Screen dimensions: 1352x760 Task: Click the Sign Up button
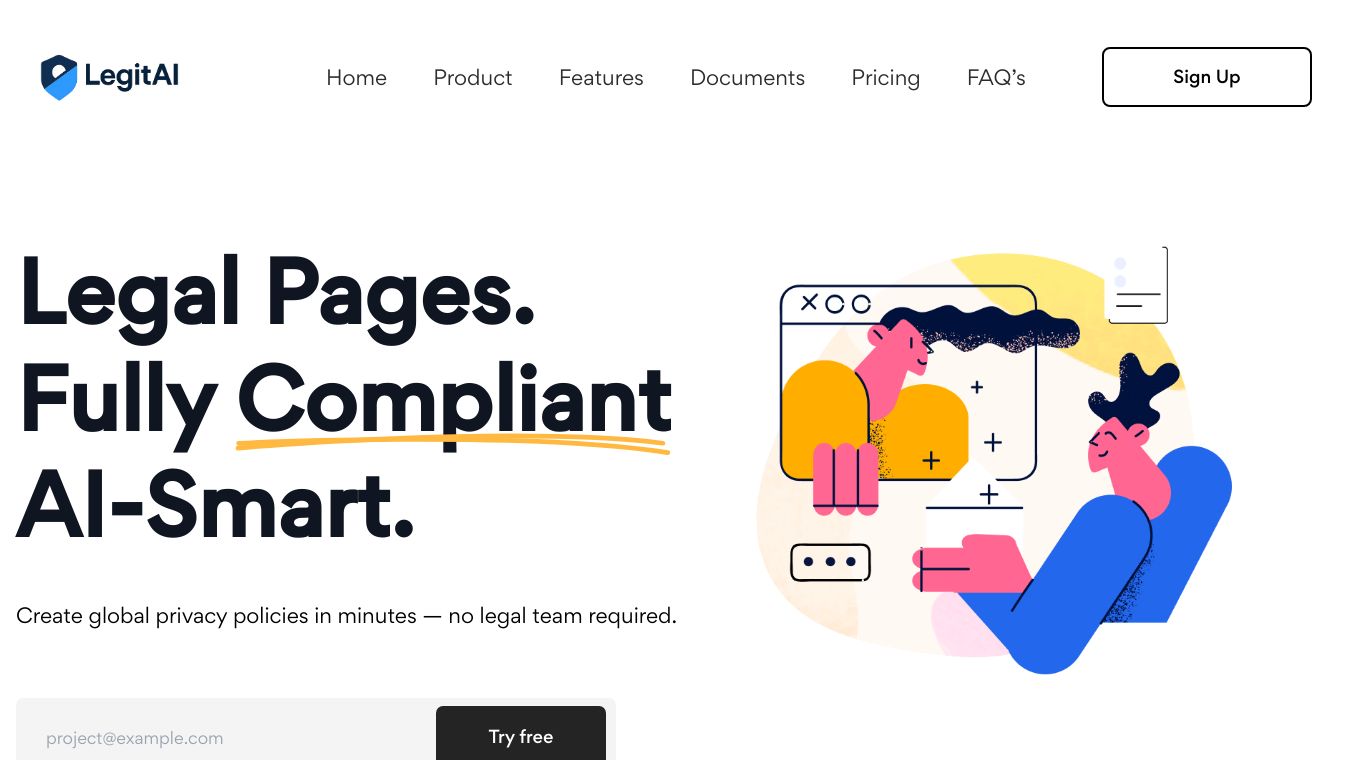(1206, 77)
